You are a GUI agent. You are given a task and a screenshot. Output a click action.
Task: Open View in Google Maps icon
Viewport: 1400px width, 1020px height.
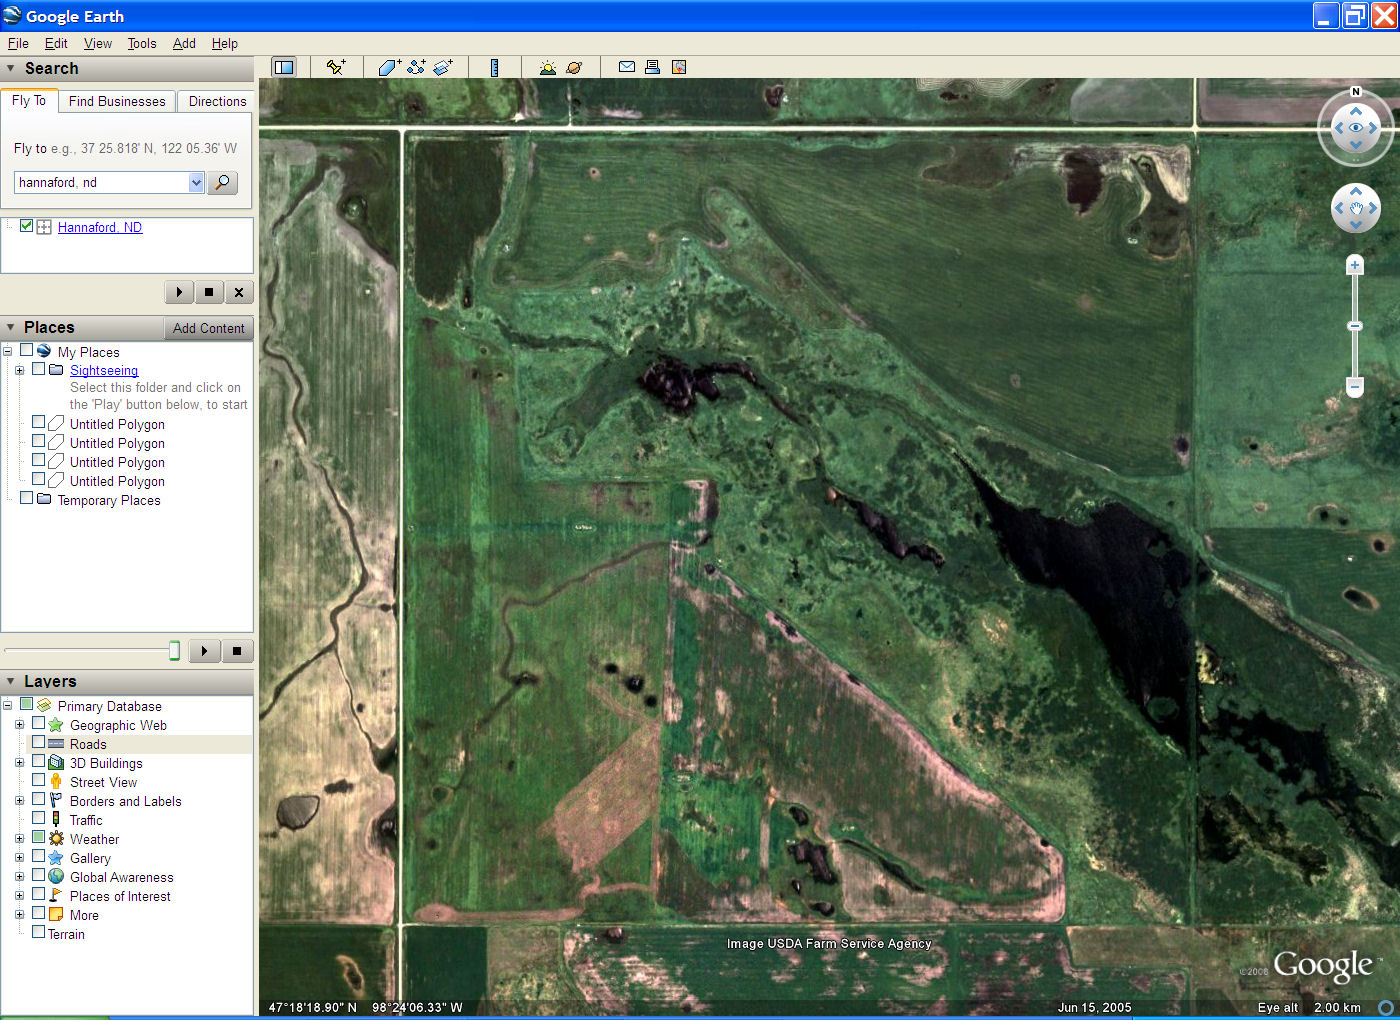679,67
